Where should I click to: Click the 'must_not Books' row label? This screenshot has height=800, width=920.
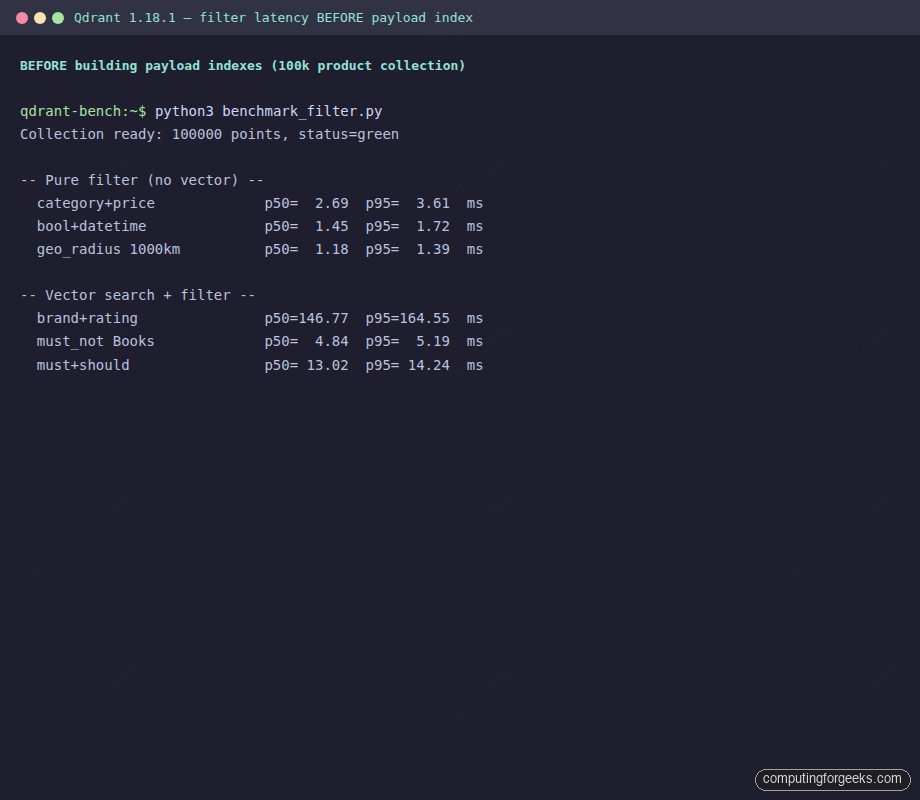coord(96,342)
